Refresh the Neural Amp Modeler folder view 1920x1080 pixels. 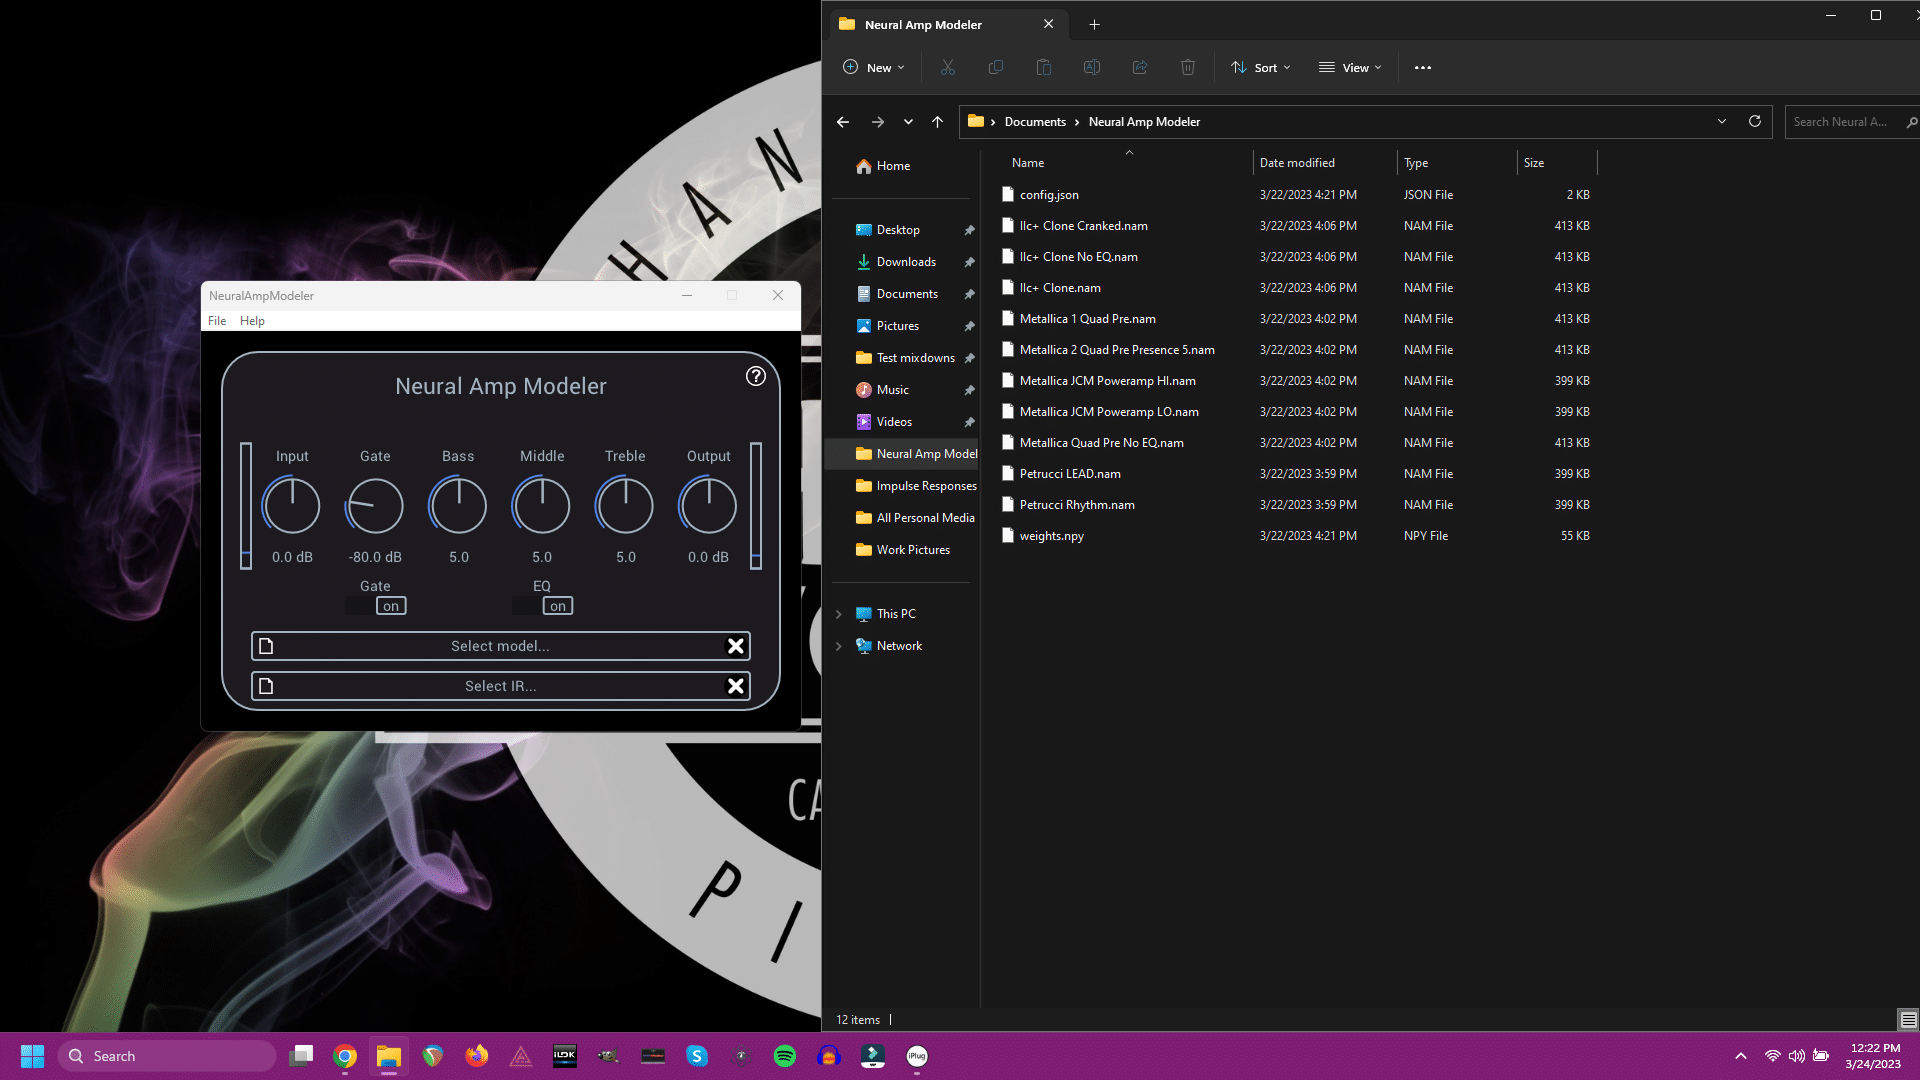(1754, 121)
